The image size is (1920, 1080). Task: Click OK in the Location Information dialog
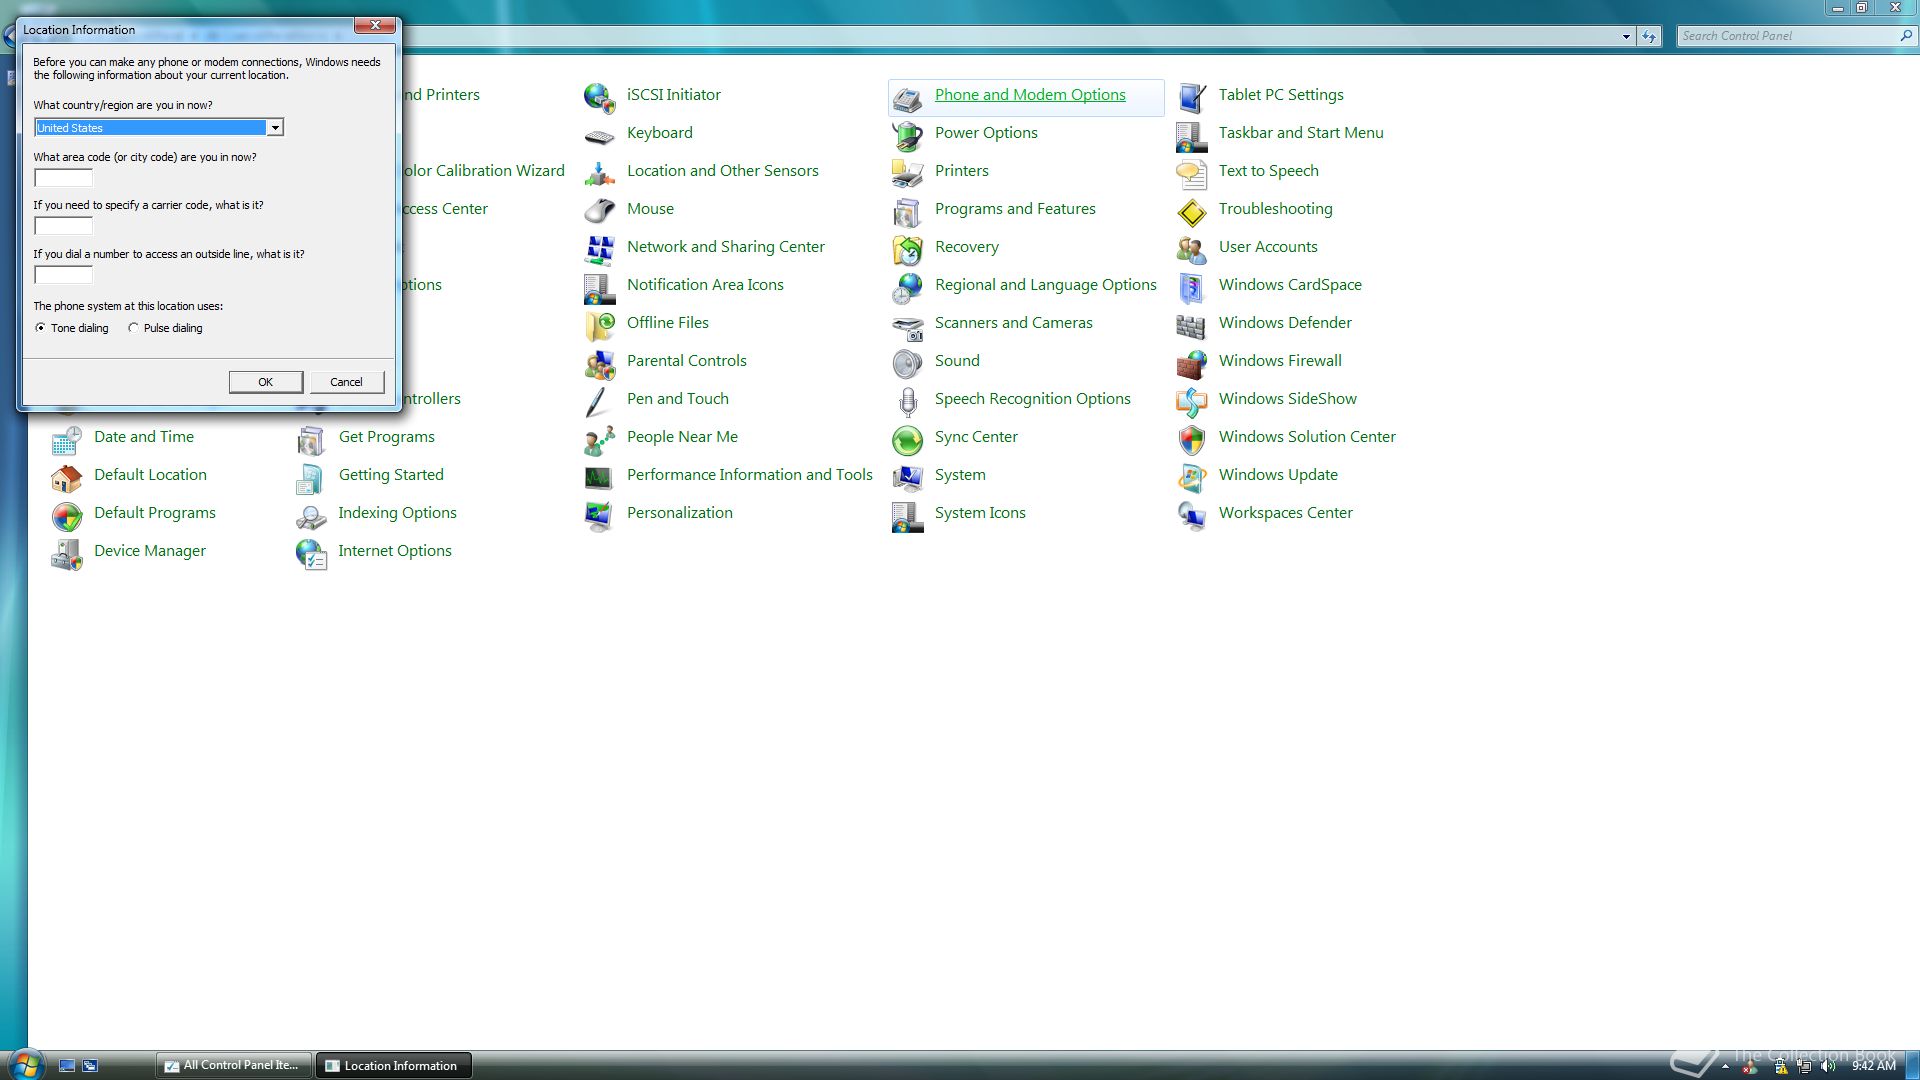click(x=265, y=382)
